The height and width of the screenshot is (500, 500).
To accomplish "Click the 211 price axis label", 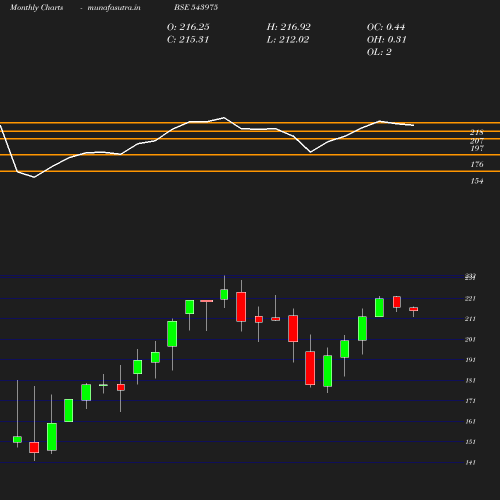I will pos(470,319).
